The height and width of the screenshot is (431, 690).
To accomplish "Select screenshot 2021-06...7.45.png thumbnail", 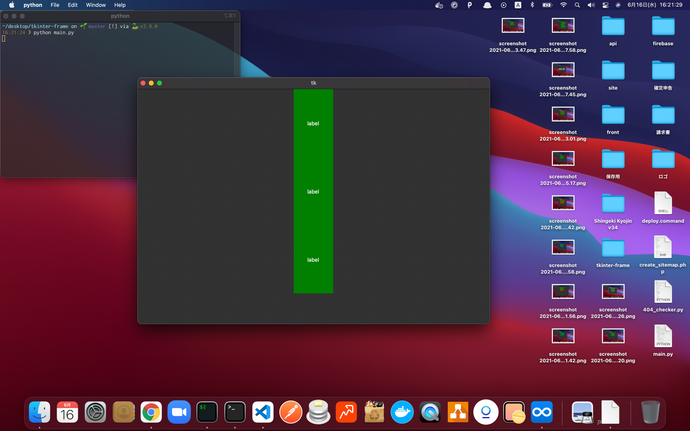I will pyautogui.click(x=563, y=70).
